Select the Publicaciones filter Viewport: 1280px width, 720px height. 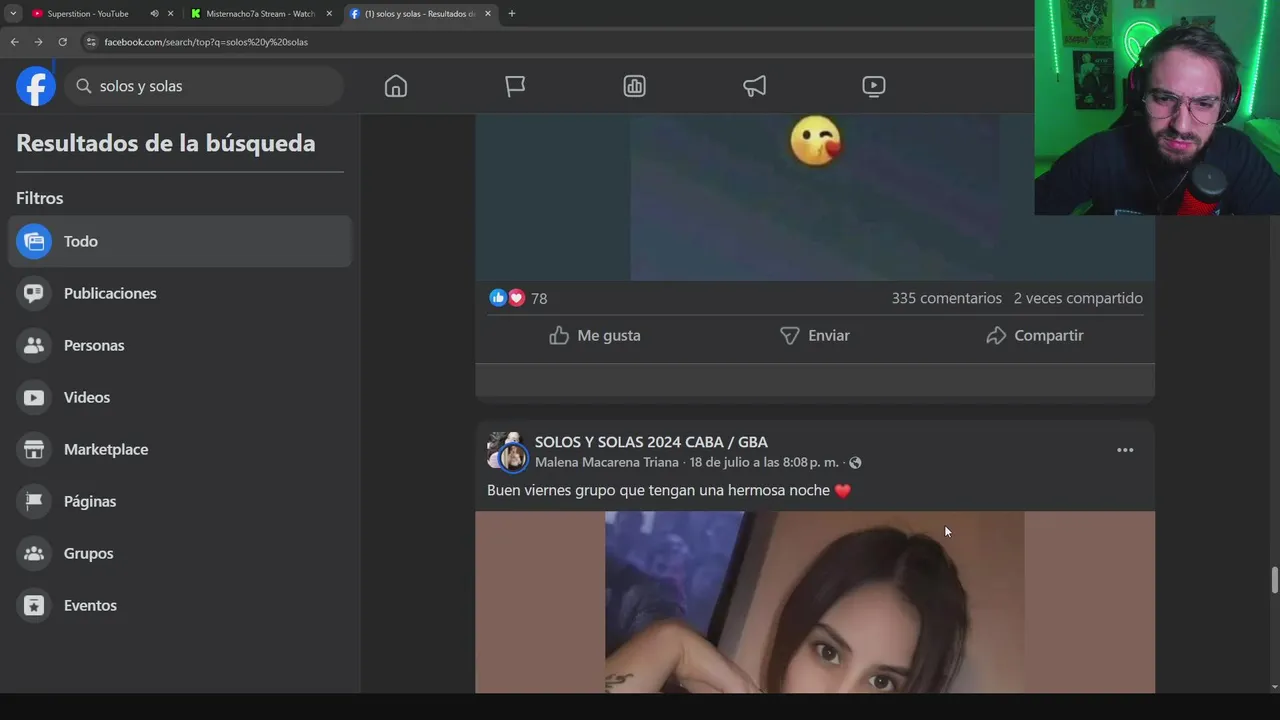(180, 293)
